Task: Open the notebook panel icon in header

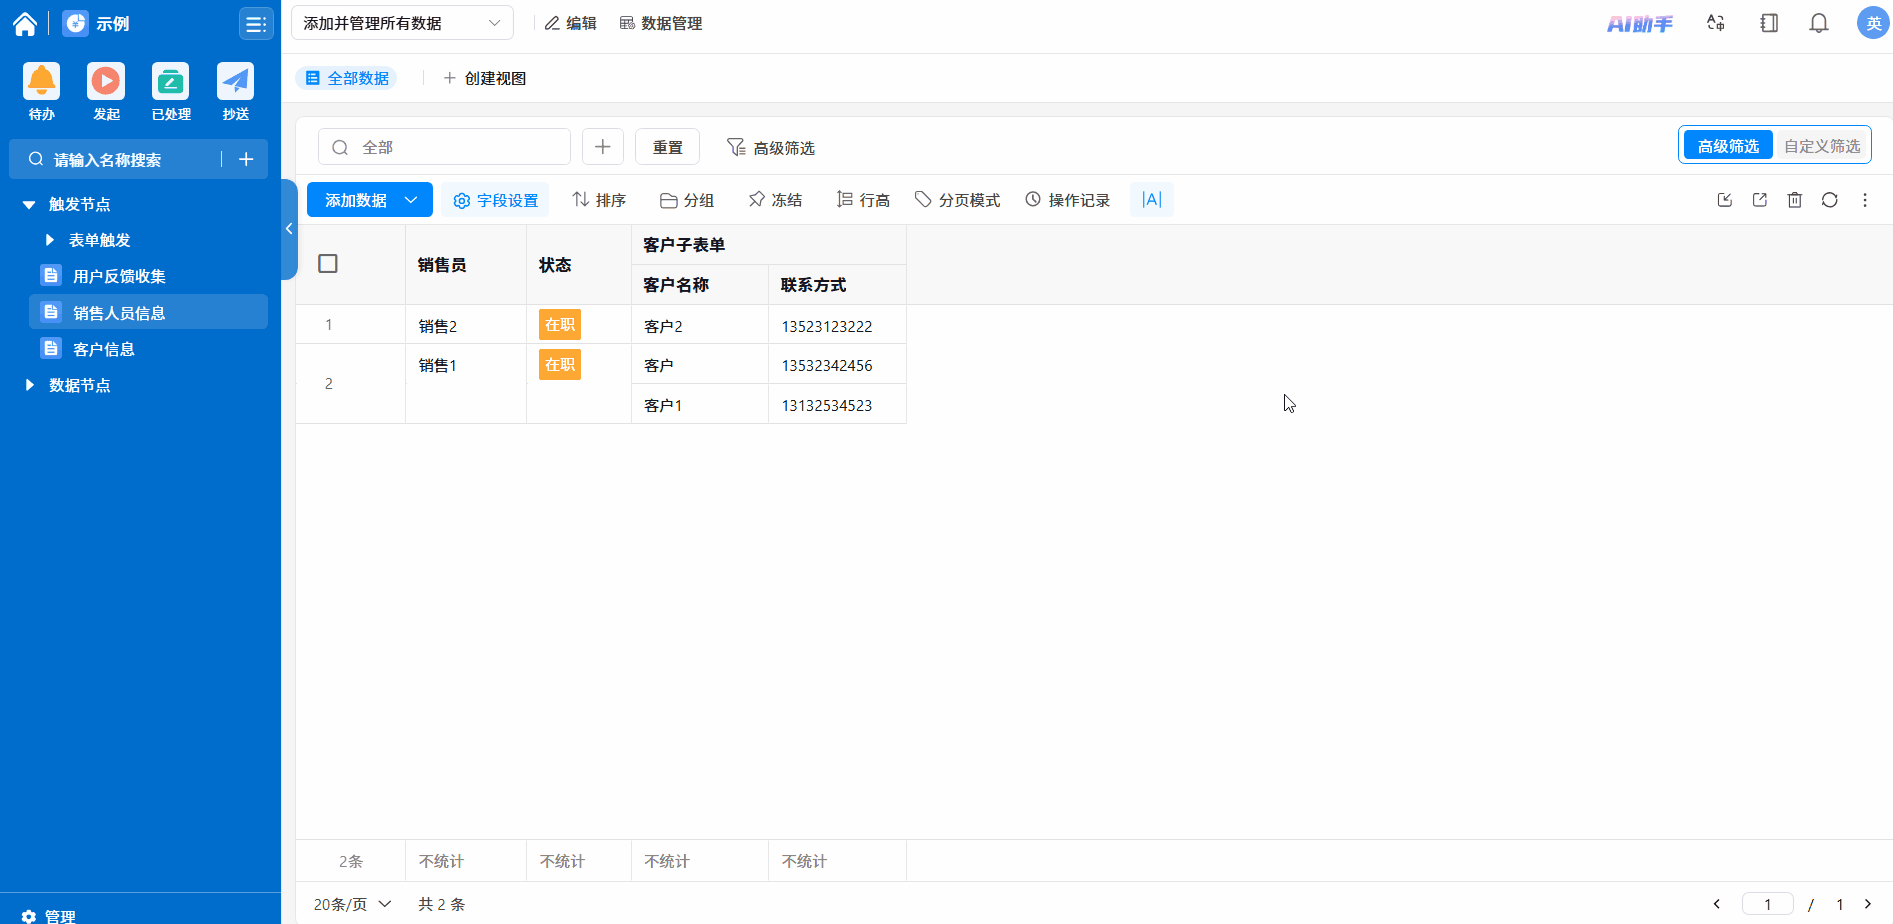Action: [1769, 23]
